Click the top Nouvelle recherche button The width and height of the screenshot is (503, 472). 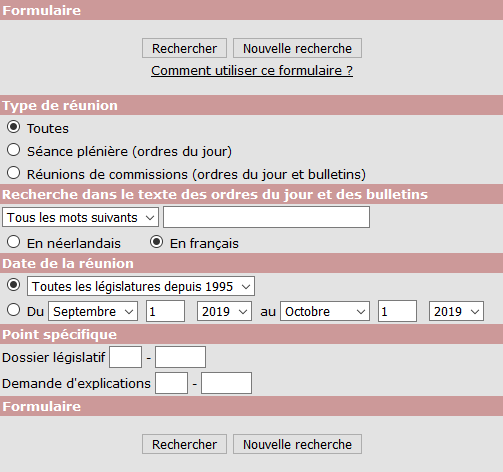click(297, 48)
